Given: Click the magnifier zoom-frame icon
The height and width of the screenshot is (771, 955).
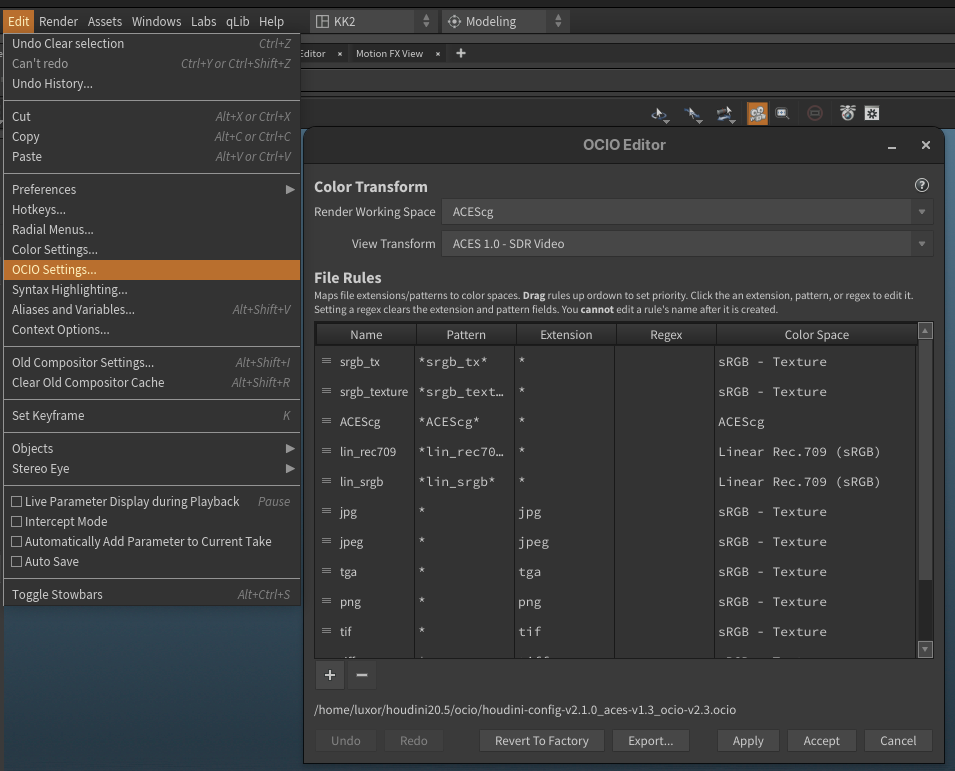Looking at the screenshot, I should (782, 113).
